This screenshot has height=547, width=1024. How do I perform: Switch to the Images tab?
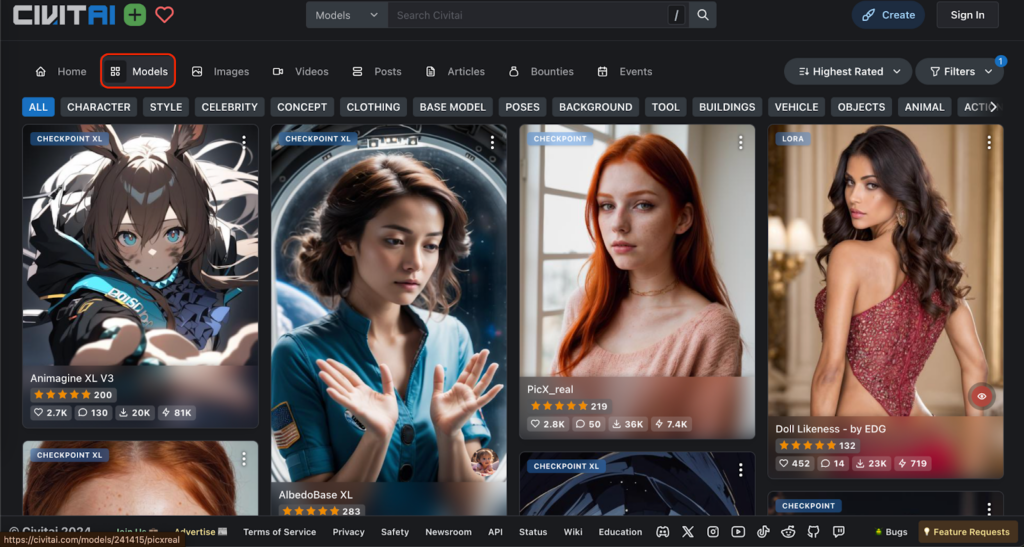[x=221, y=71]
